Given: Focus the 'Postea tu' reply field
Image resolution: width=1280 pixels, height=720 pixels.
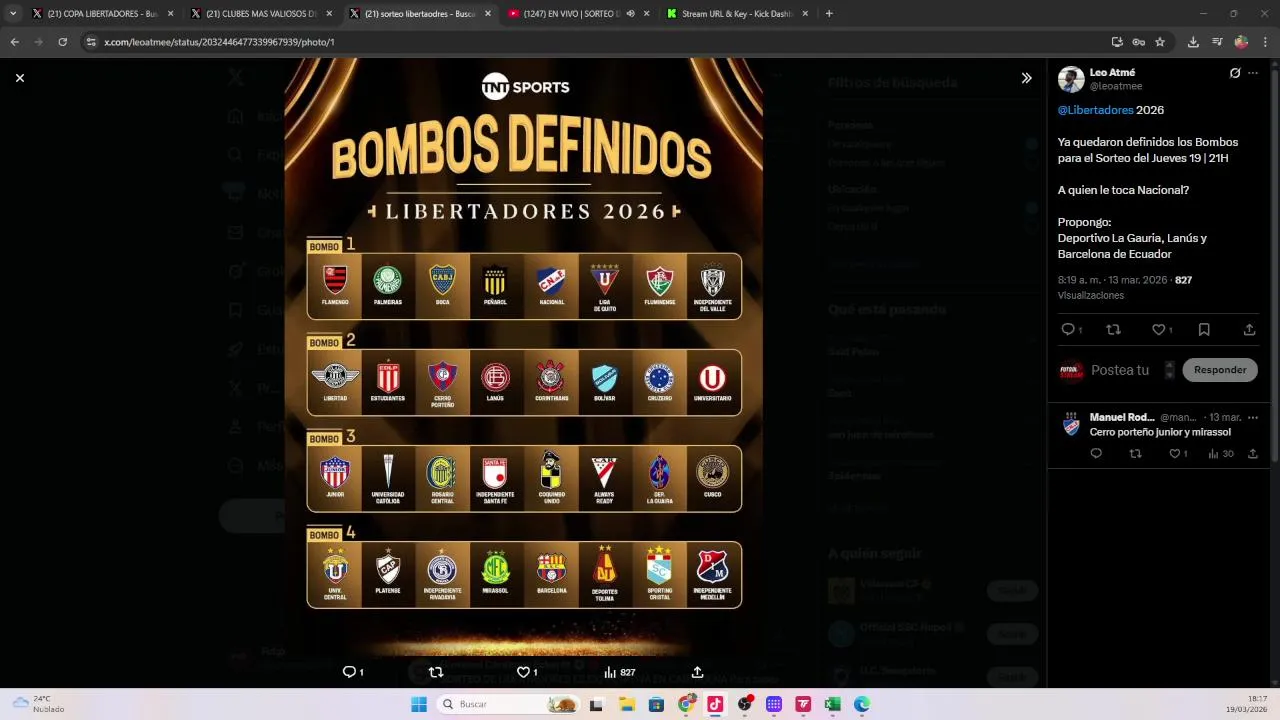Looking at the screenshot, I should [x=1120, y=370].
